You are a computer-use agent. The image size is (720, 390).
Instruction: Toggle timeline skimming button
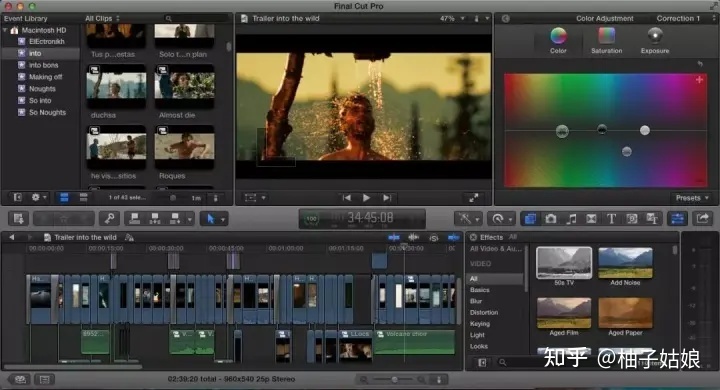(x=394, y=237)
